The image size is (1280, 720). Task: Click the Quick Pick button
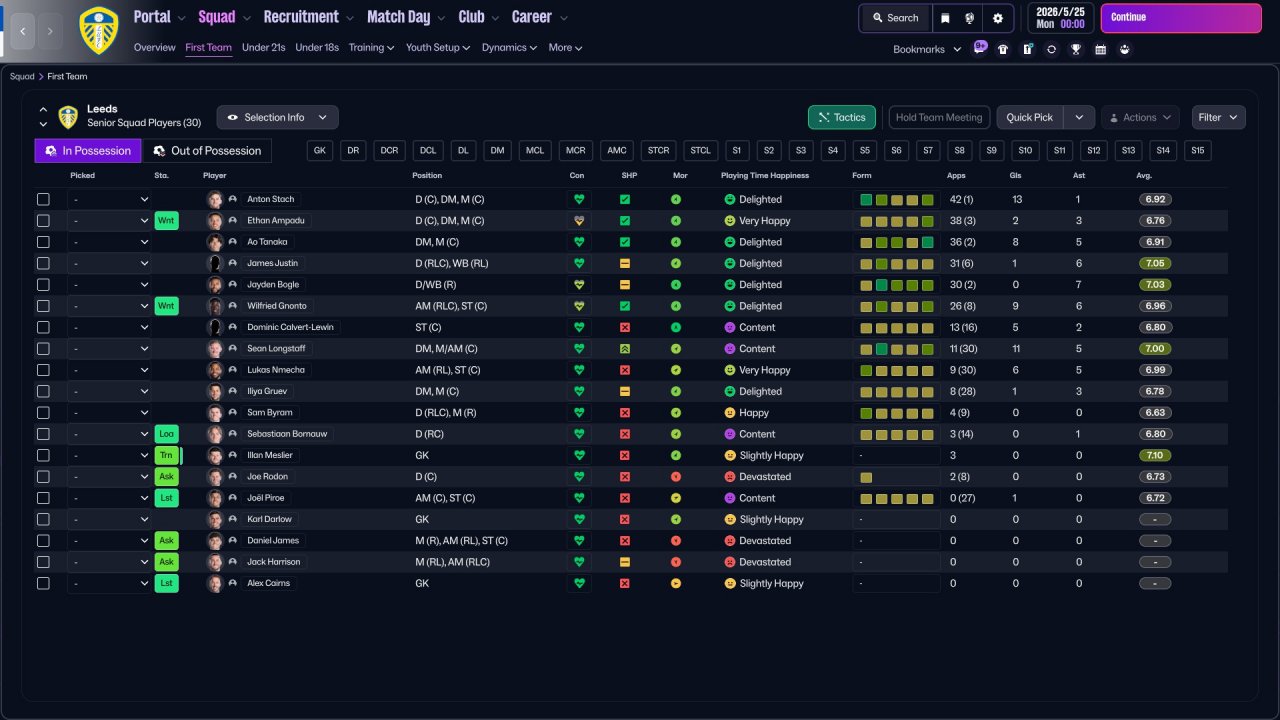[x=1030, y=117]
